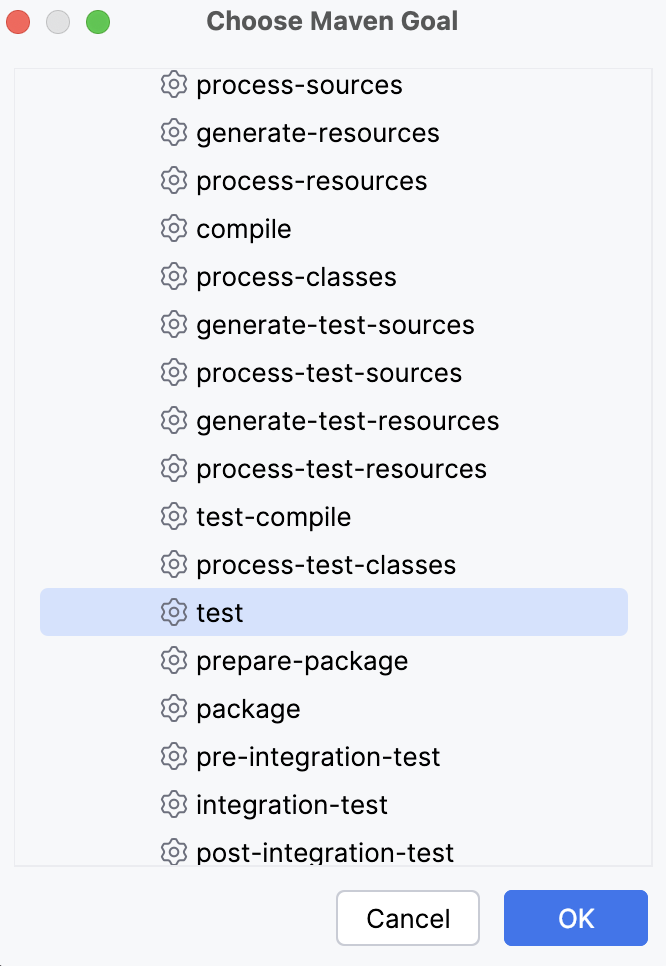The height and width of the screenshot is (966, 666).
Task: Click the gear icon beside process-test-classes
Action: tap(174, 564)
